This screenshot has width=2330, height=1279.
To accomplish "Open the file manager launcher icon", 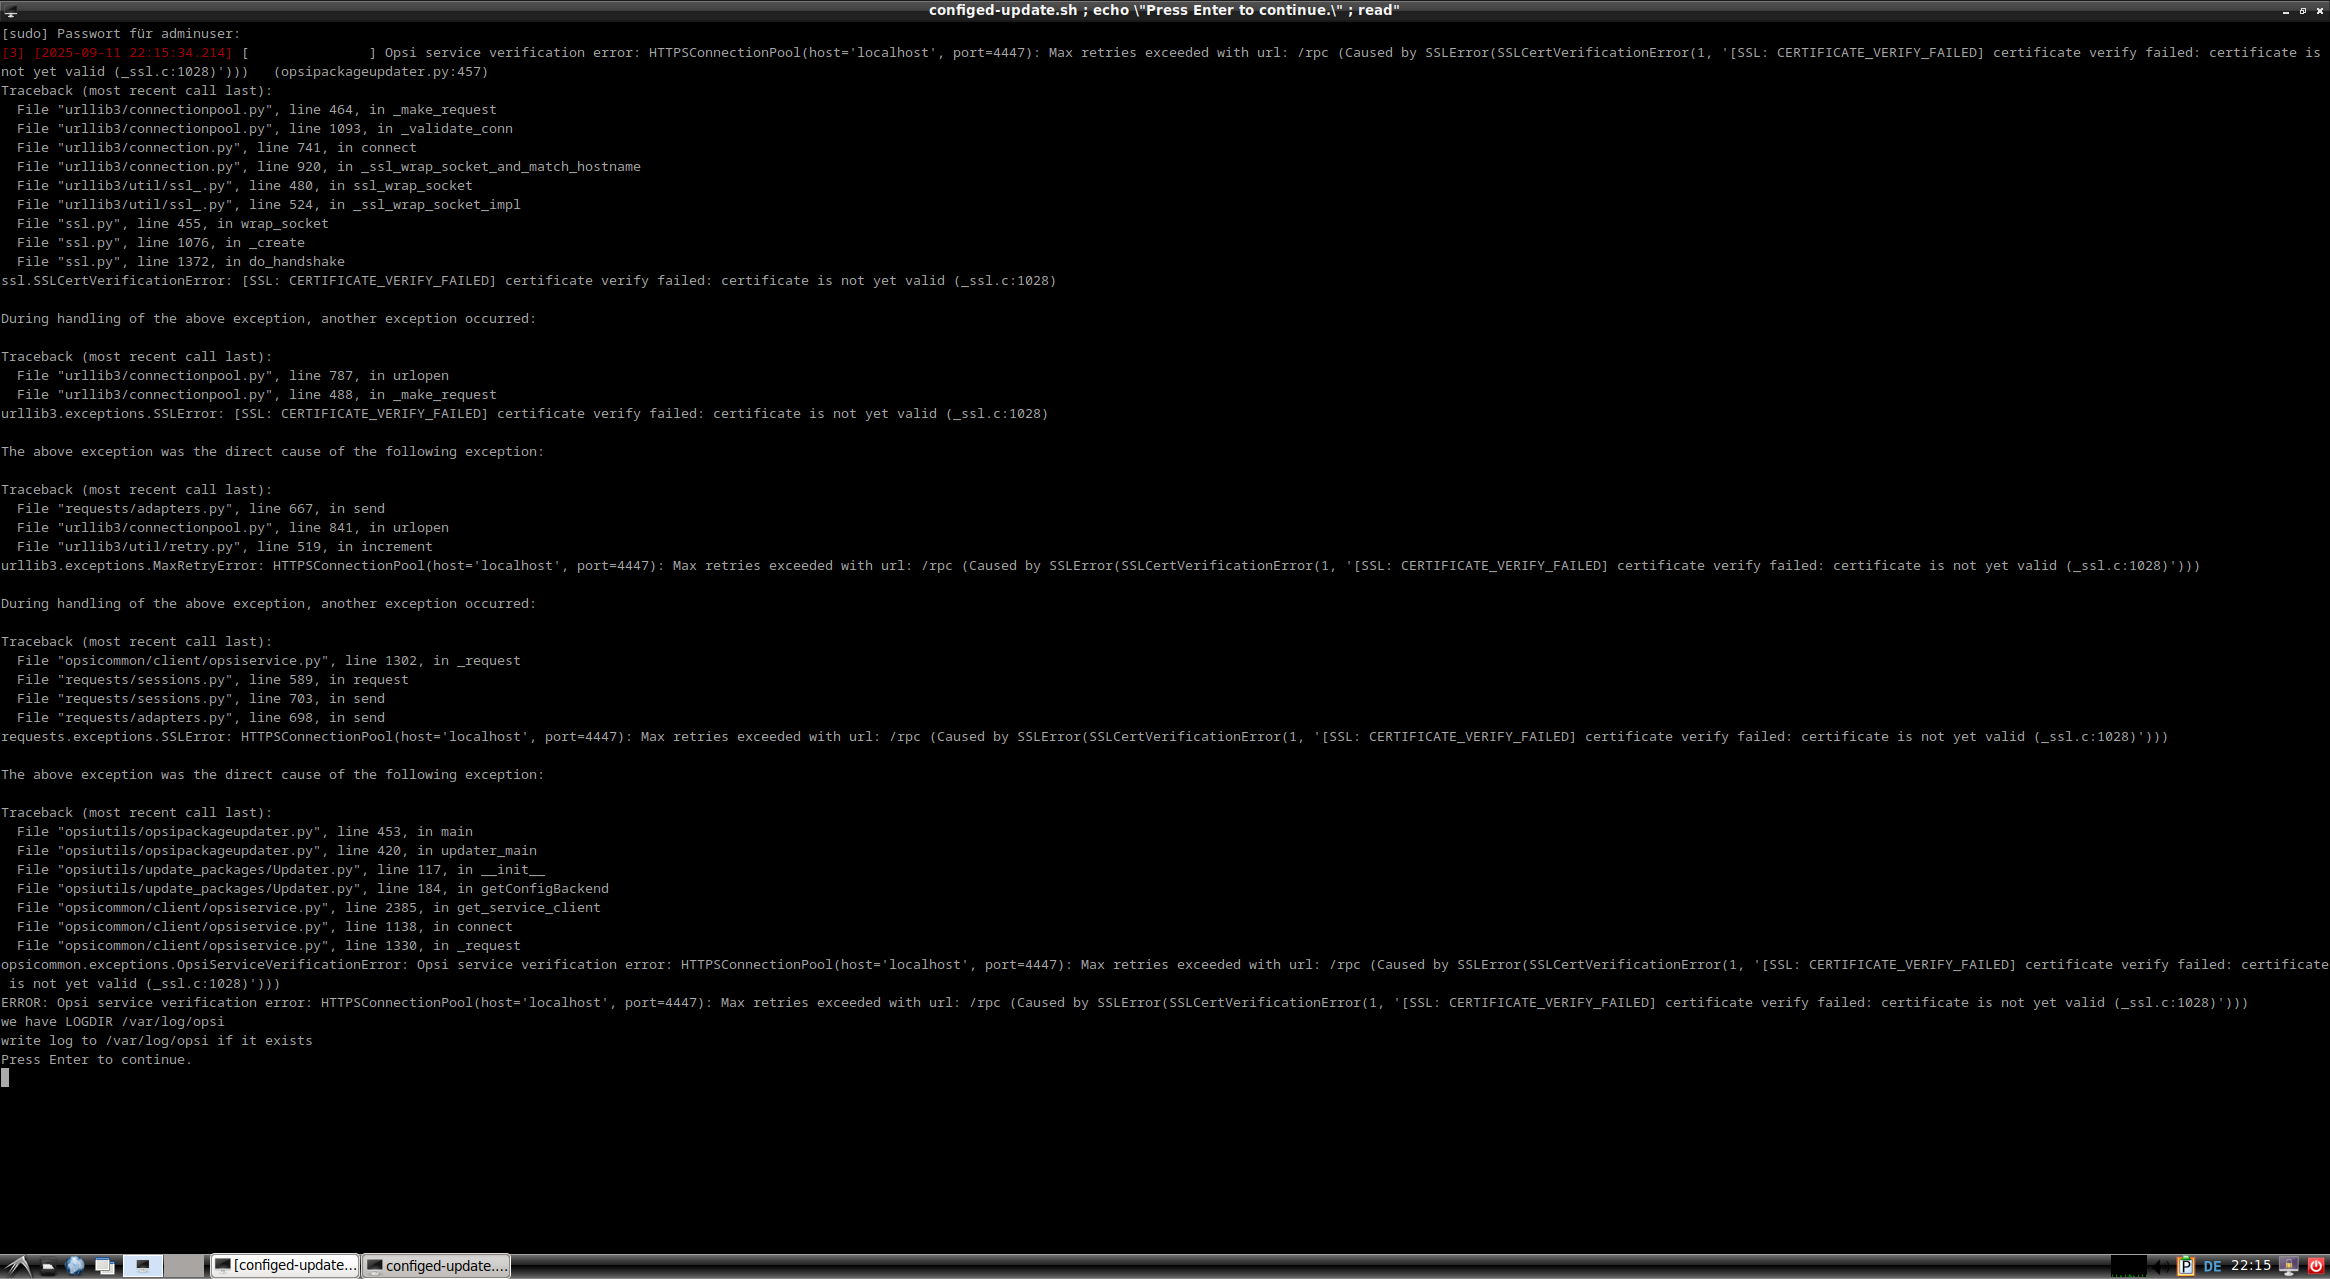I will click(x=47, y=1266).
